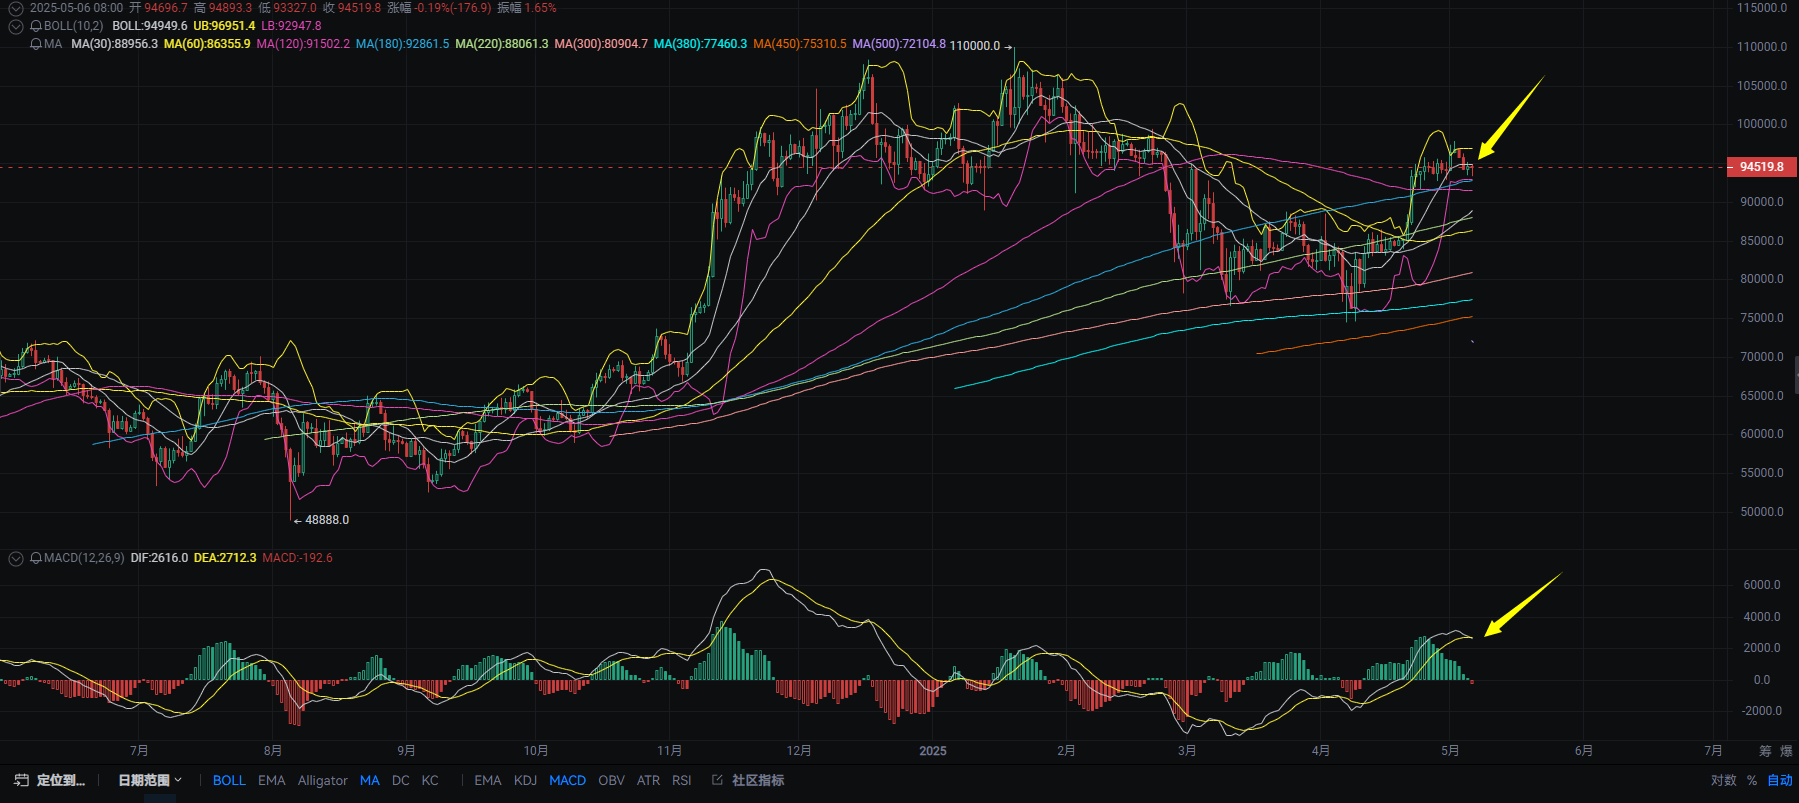Click the MA(60) yellow legend value
The width and height of the screenshot is (1799, 803).
(x=207, y=44)
